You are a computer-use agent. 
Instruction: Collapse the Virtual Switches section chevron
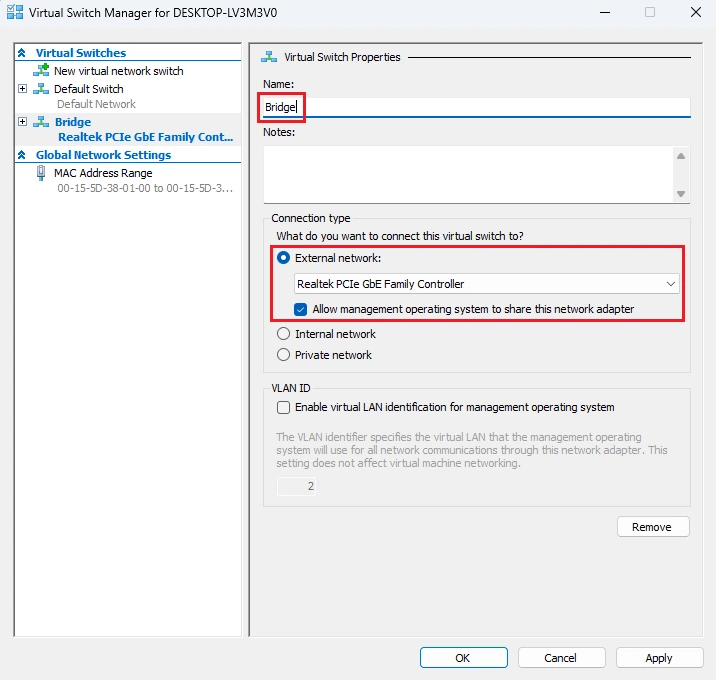[21, 53]
